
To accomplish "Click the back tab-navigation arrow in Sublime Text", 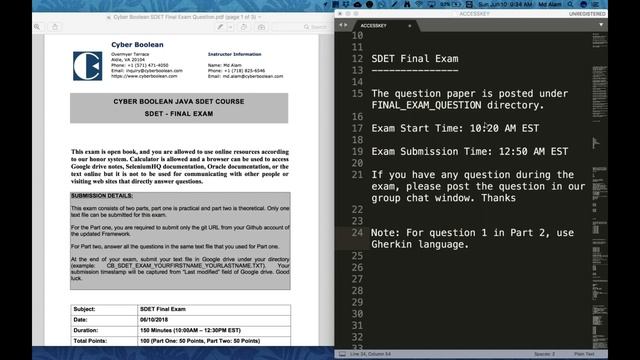I will [341, 25].
